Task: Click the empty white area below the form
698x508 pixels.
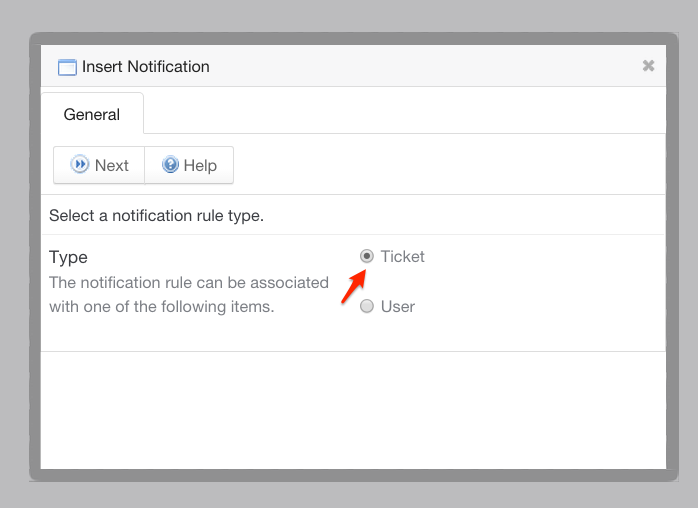Action: [x=352, y=410]
